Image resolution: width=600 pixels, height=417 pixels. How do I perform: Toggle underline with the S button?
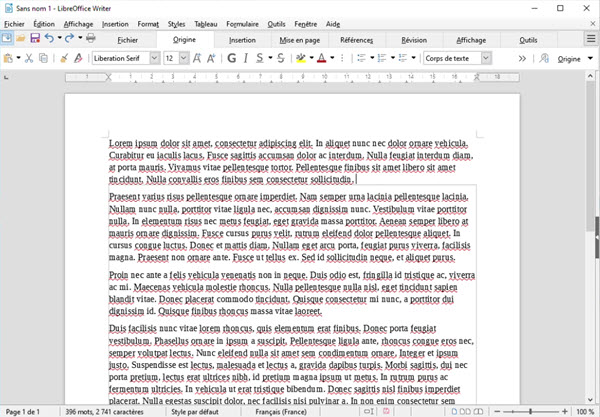click(260, 58)
